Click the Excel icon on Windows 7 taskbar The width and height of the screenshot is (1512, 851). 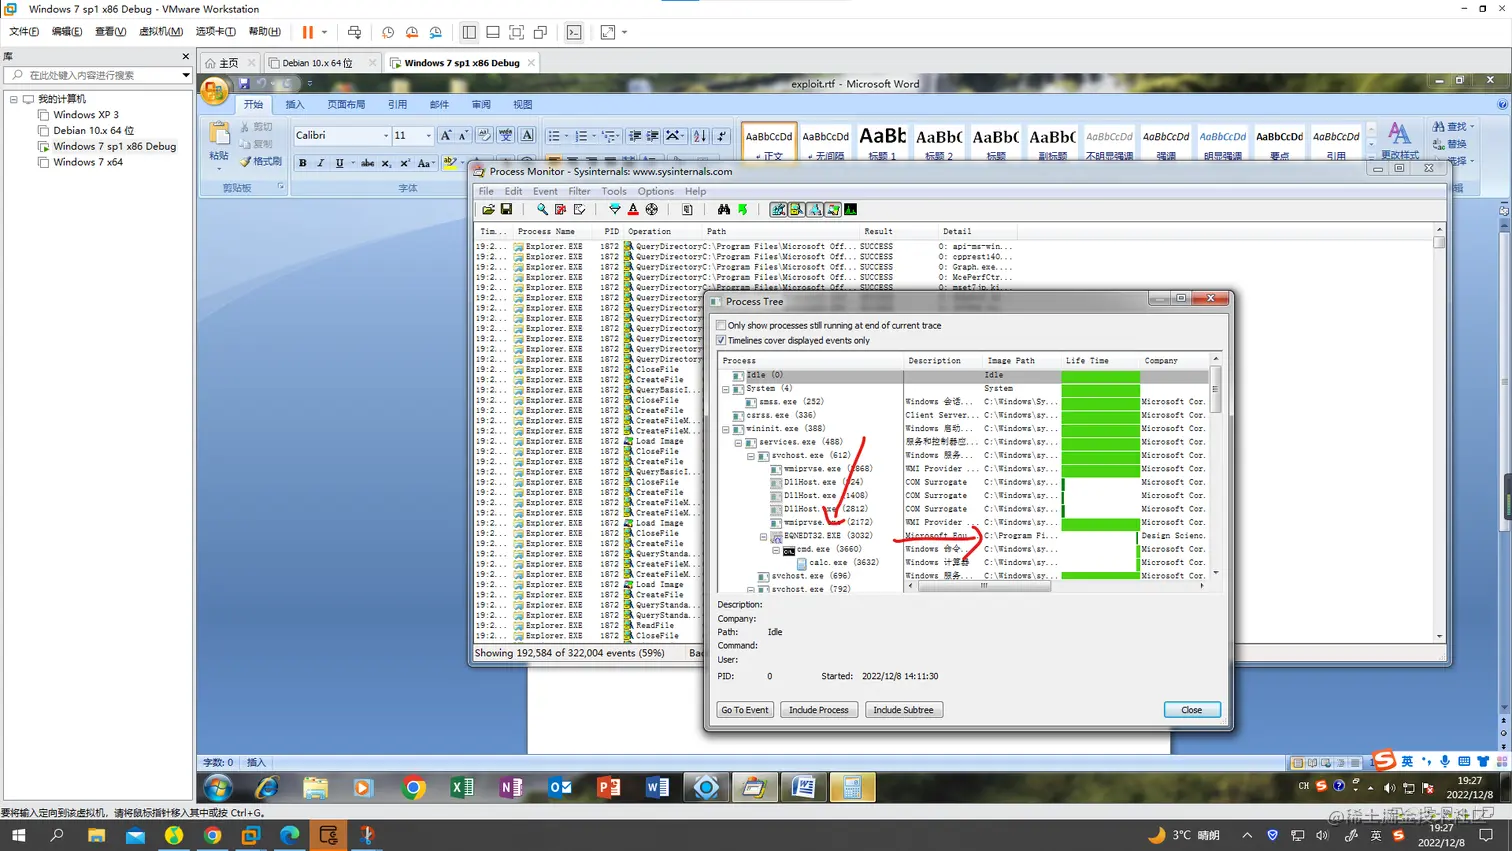[462, 788]
